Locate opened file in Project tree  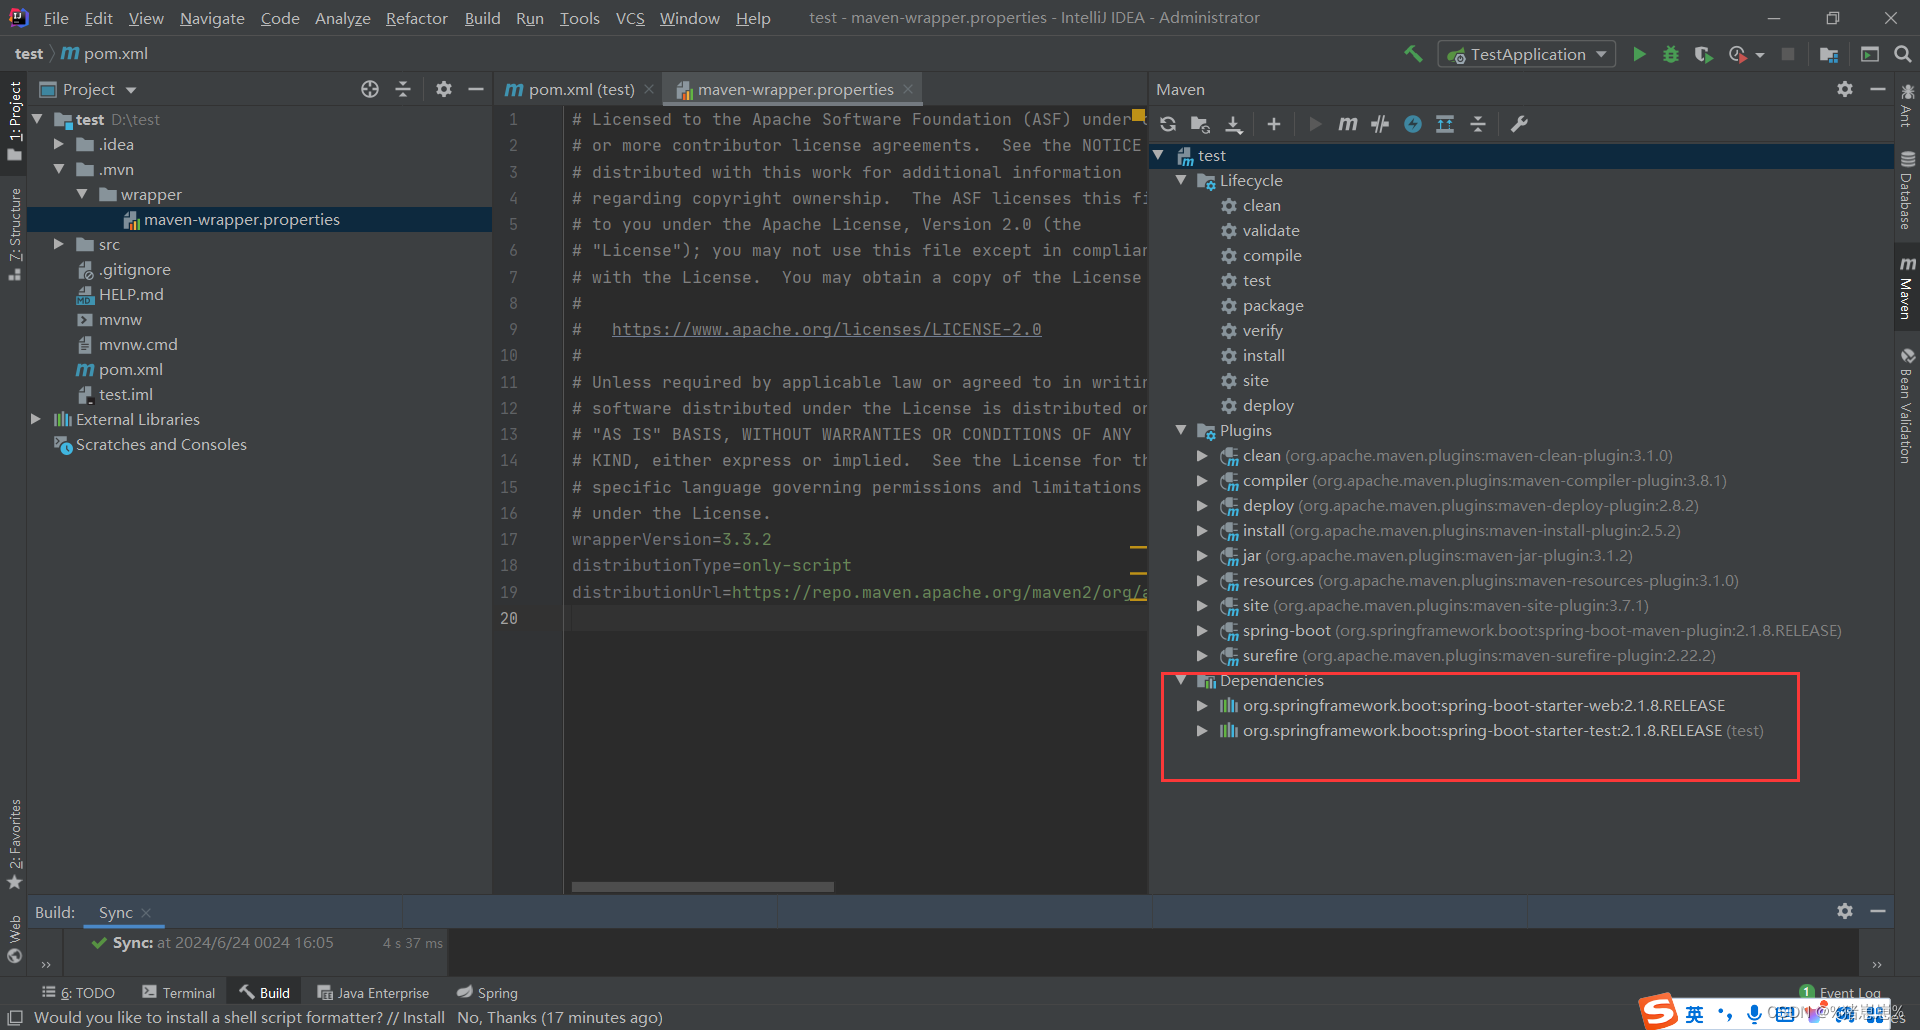[370, 89]
